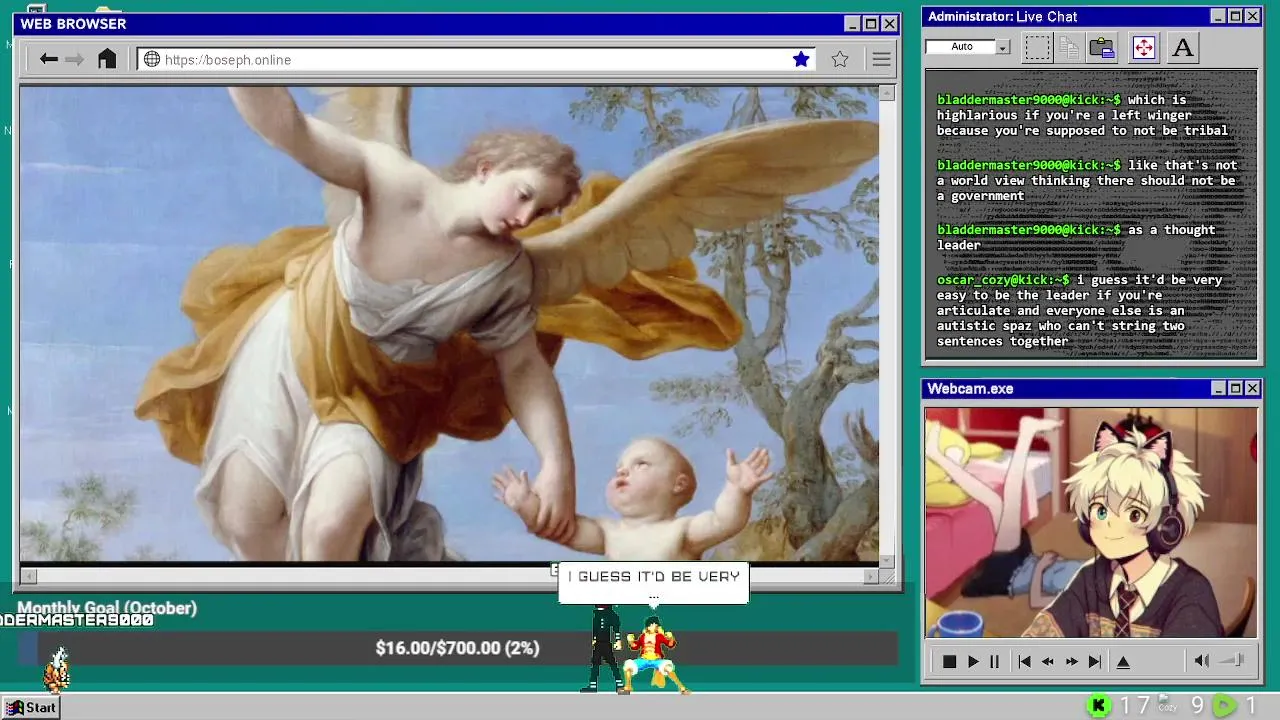Minimize the Live Chat window
Image resolution: width=1280 pixels, height=720 pixels.
[x=1218, y=16]
